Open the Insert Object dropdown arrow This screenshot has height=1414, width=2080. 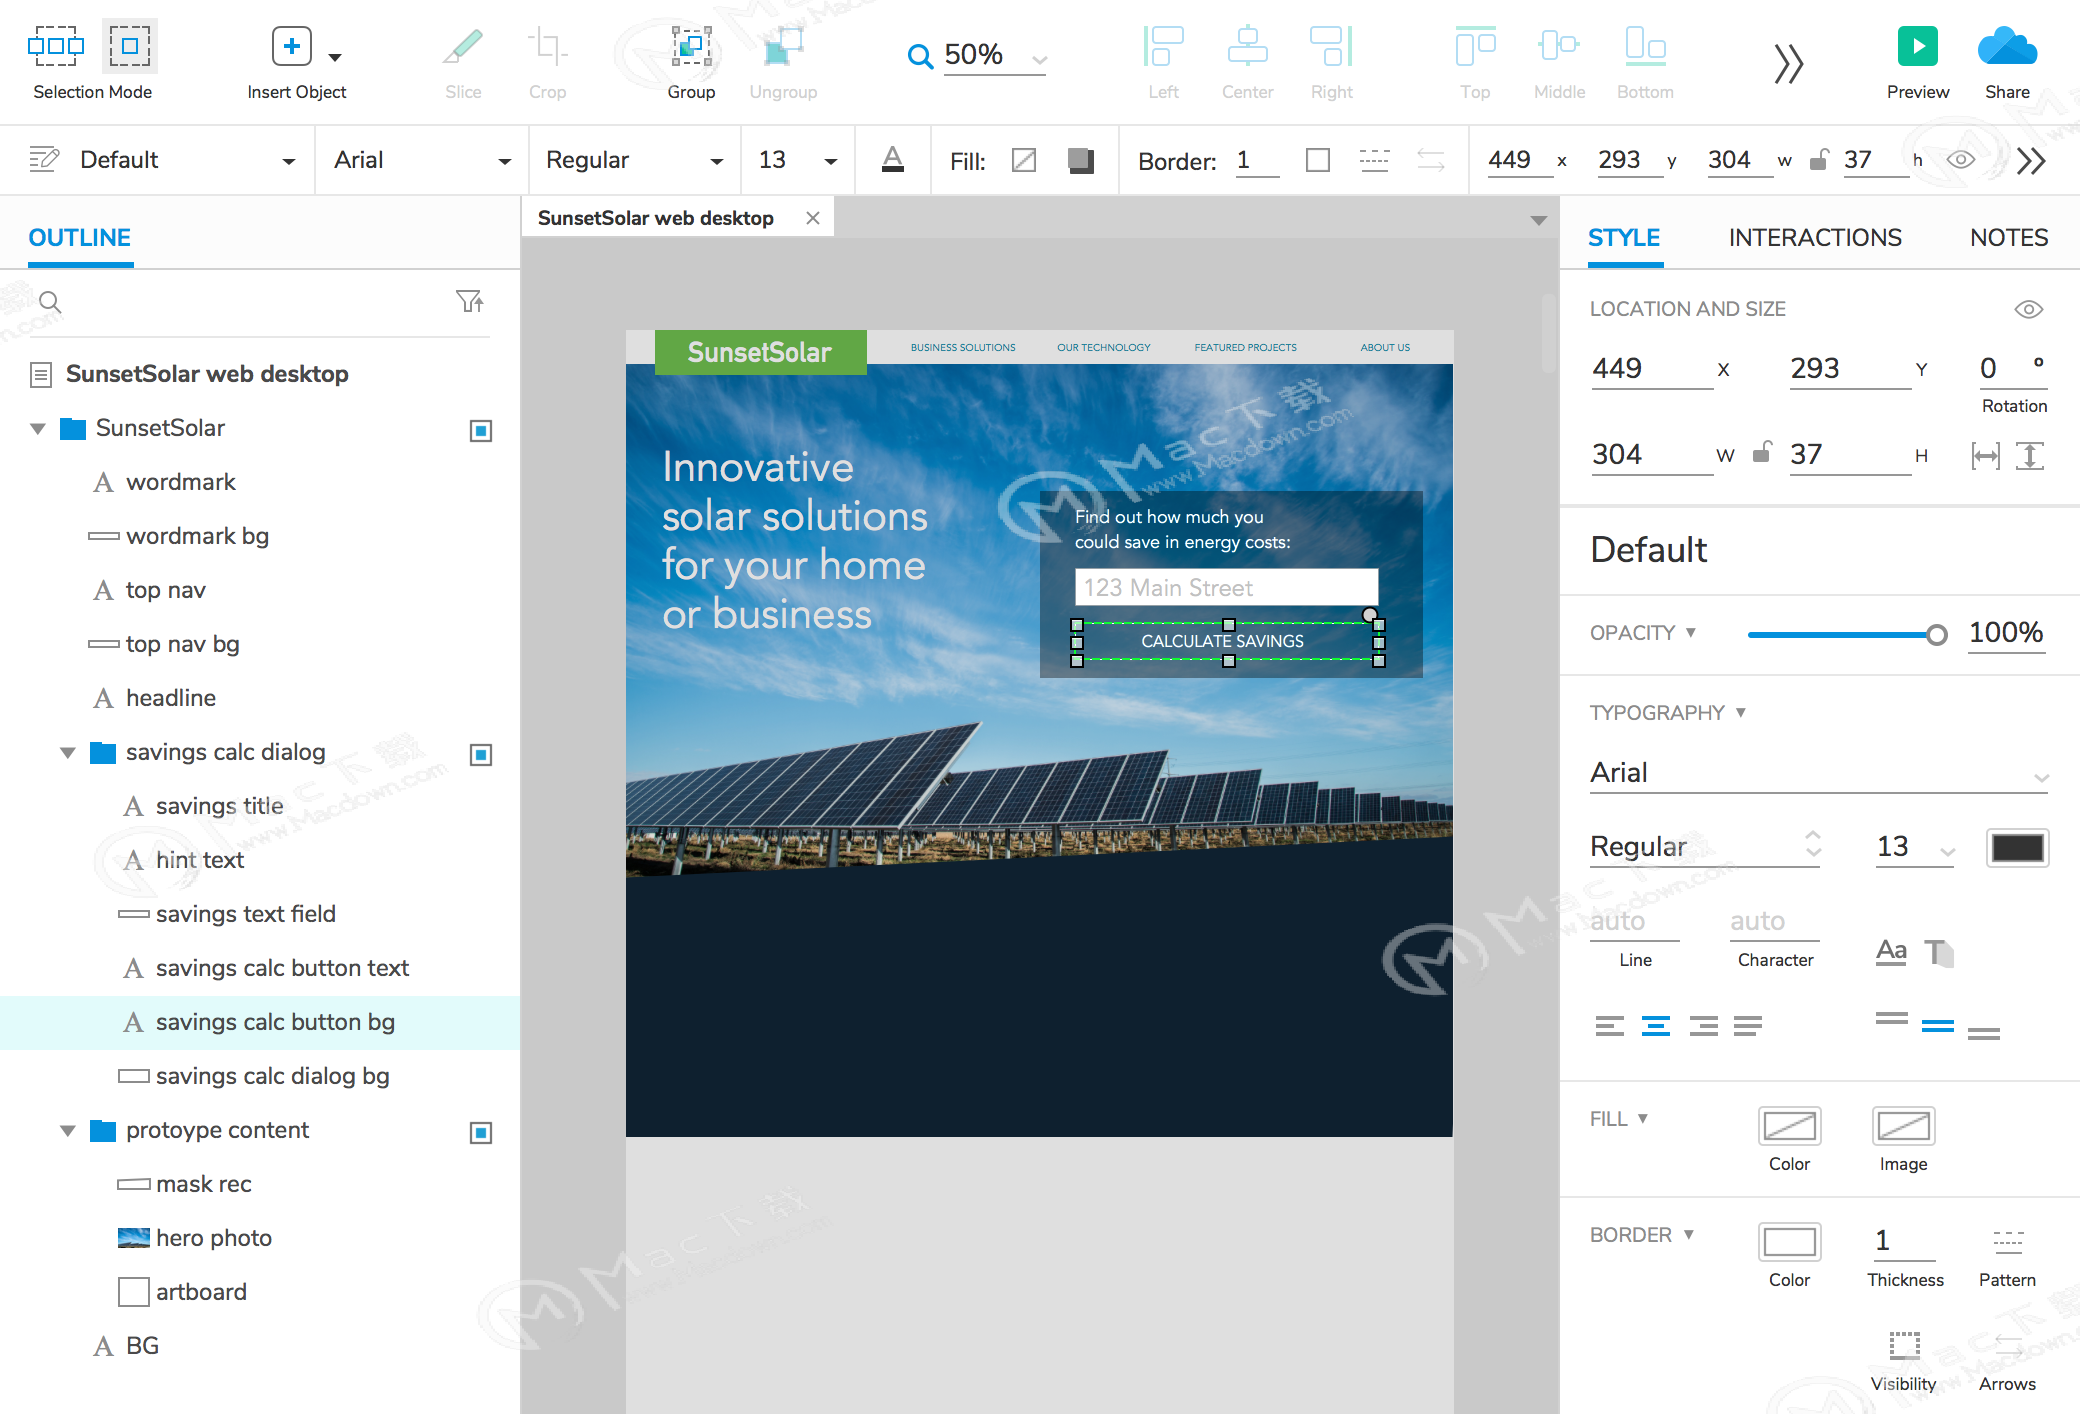coord(335,57)
